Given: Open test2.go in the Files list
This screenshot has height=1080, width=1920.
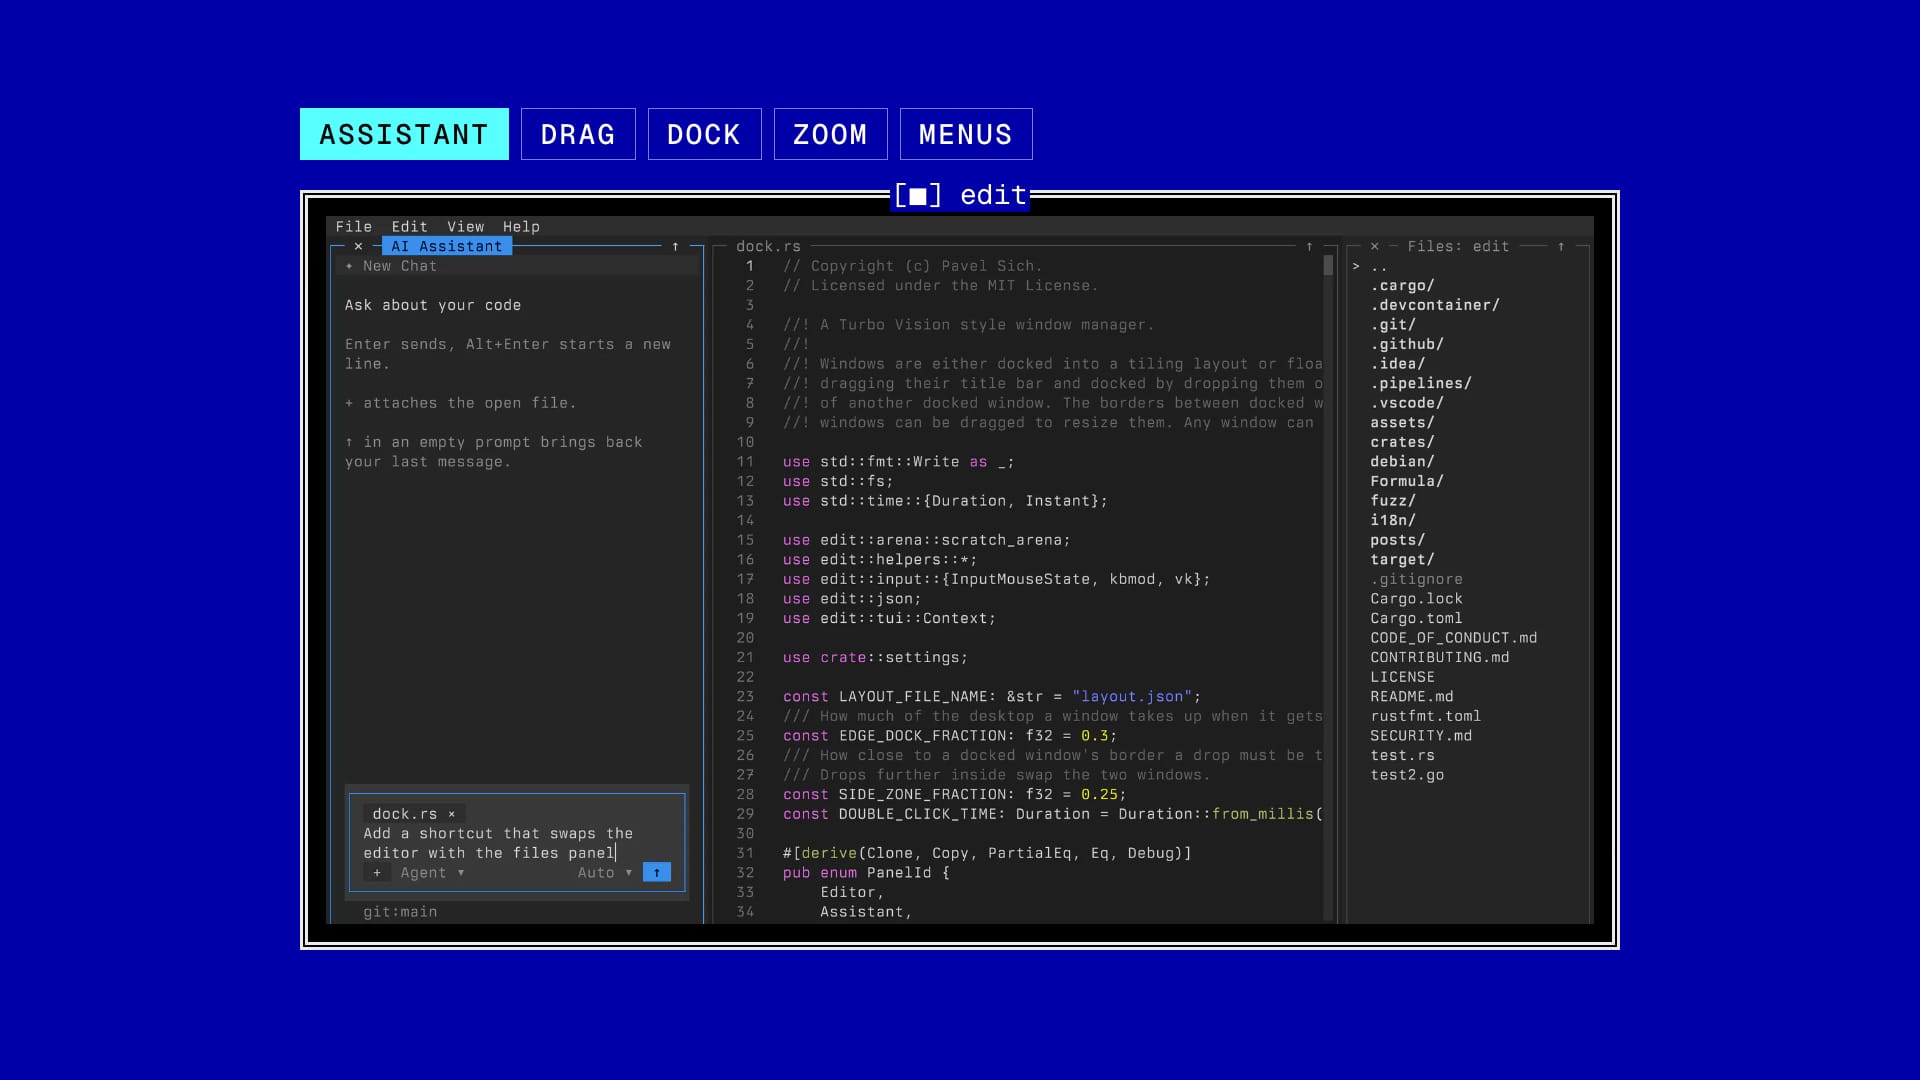Looking at the screenshot, I should tap(1407, 775).
